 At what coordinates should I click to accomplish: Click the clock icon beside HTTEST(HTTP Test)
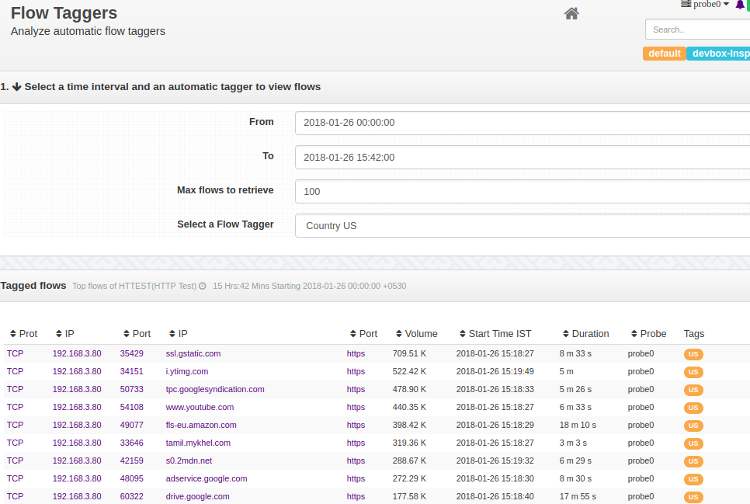[x=202, y=286]
